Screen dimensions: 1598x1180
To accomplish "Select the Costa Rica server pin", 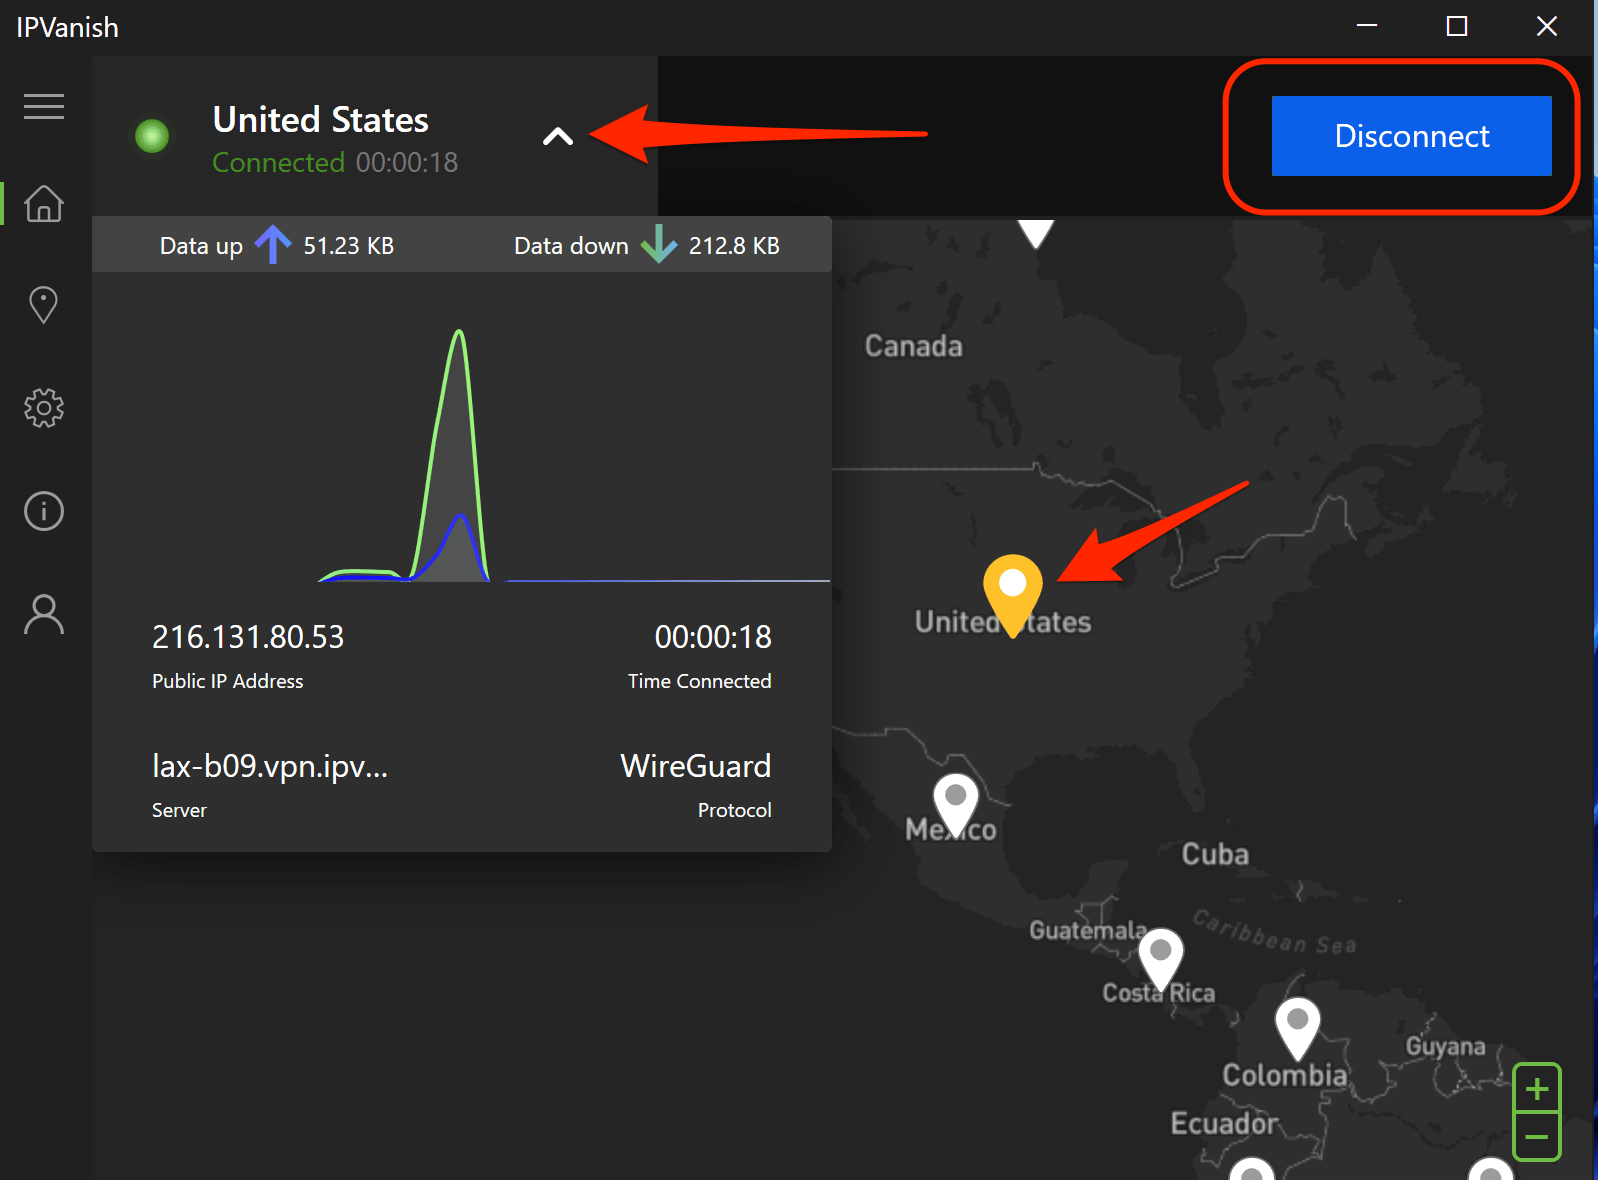I will [1160, 955].
